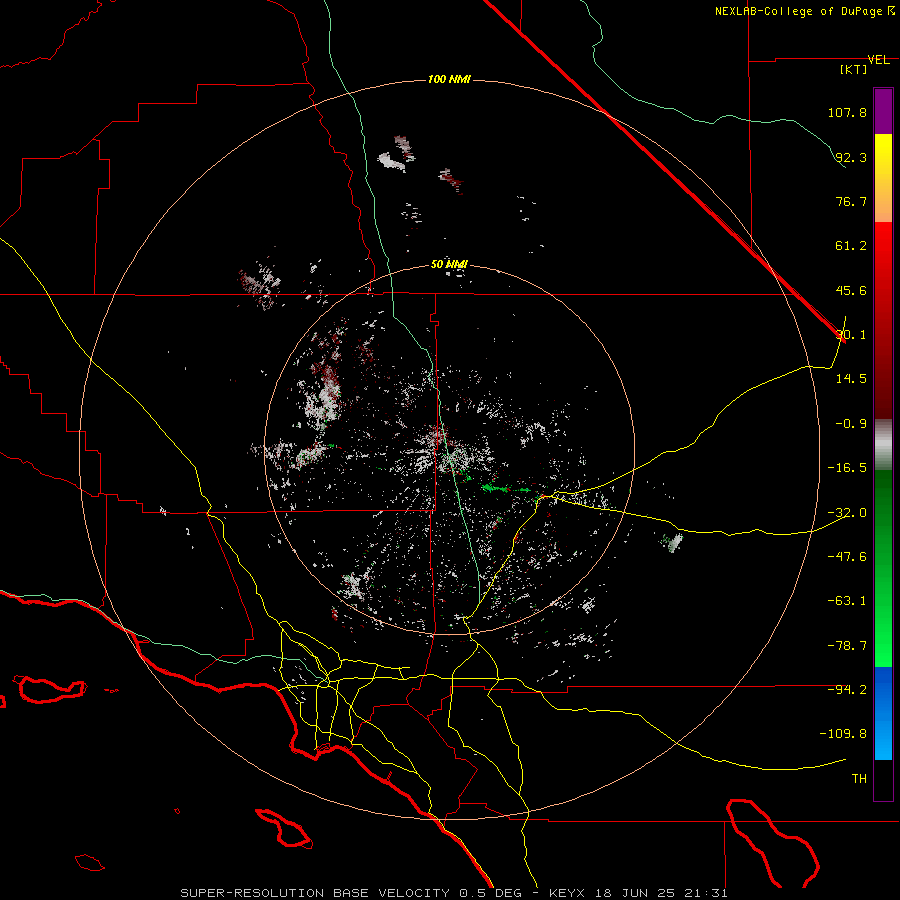Image resolution: width=900 pixels, height=900 pixels.
Task: Click the 107.8 velocity scale value
Action: tap(847, 112)
